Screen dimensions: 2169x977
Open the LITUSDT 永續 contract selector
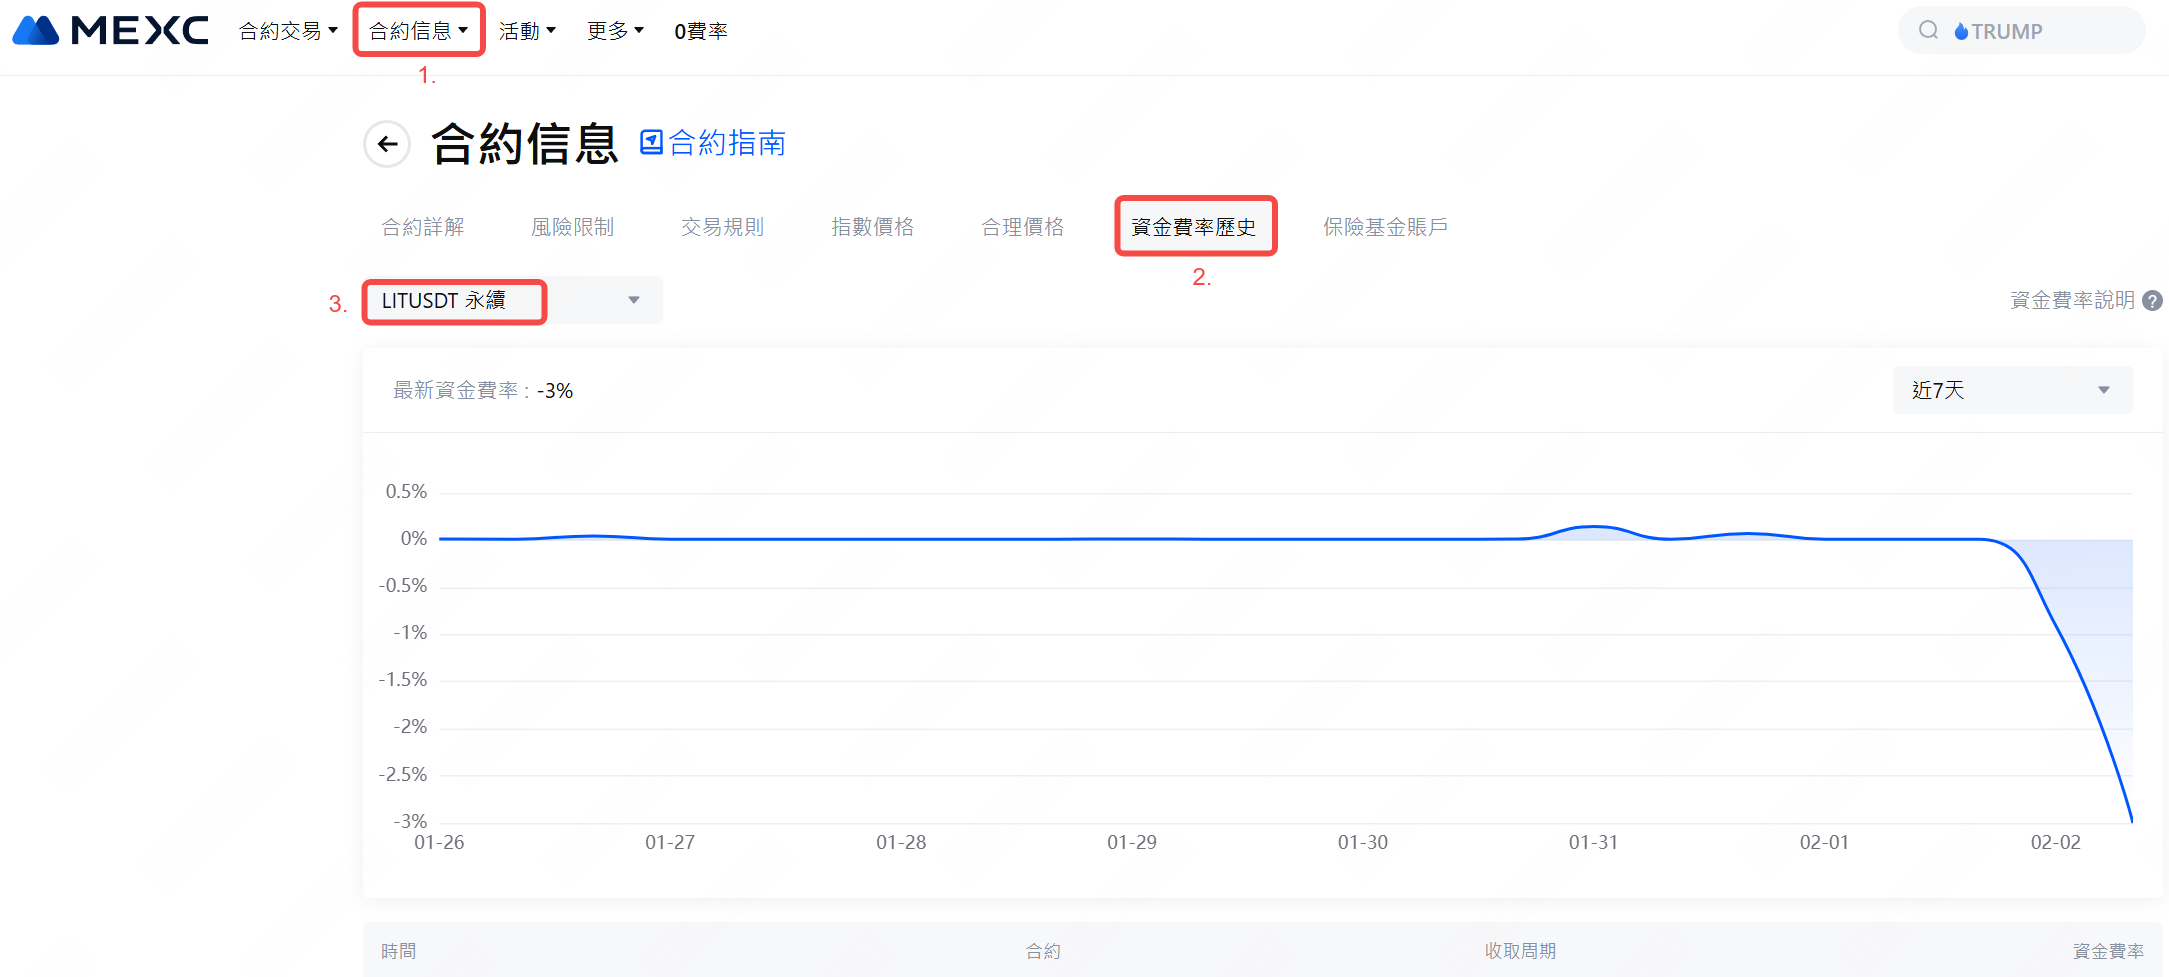click(511, 301)
